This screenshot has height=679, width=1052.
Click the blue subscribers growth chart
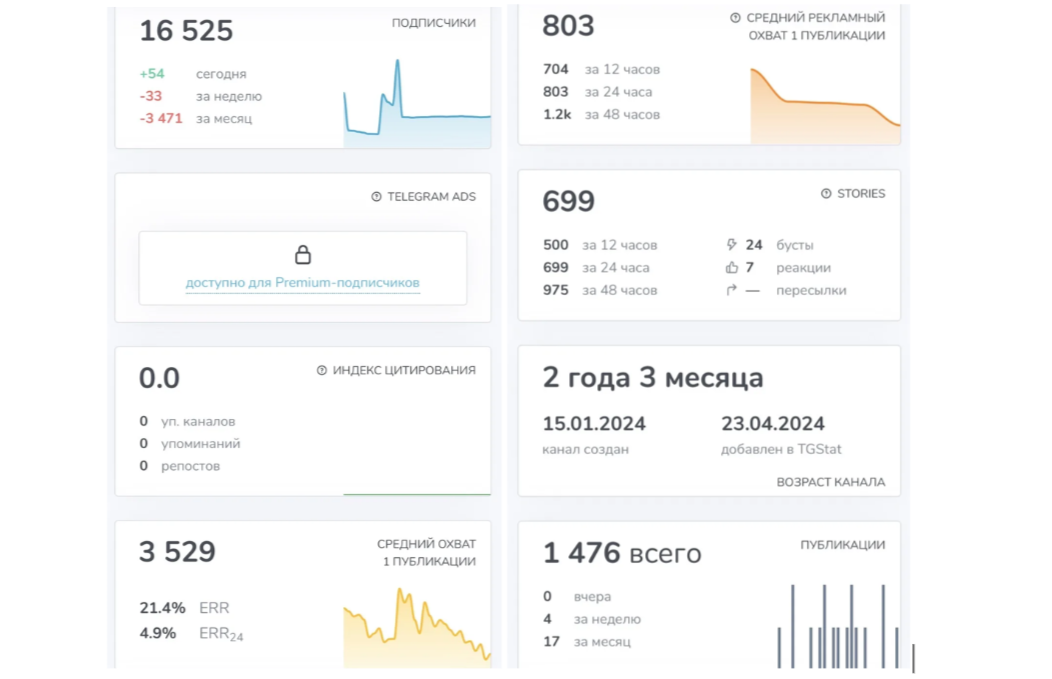point(417,110)
